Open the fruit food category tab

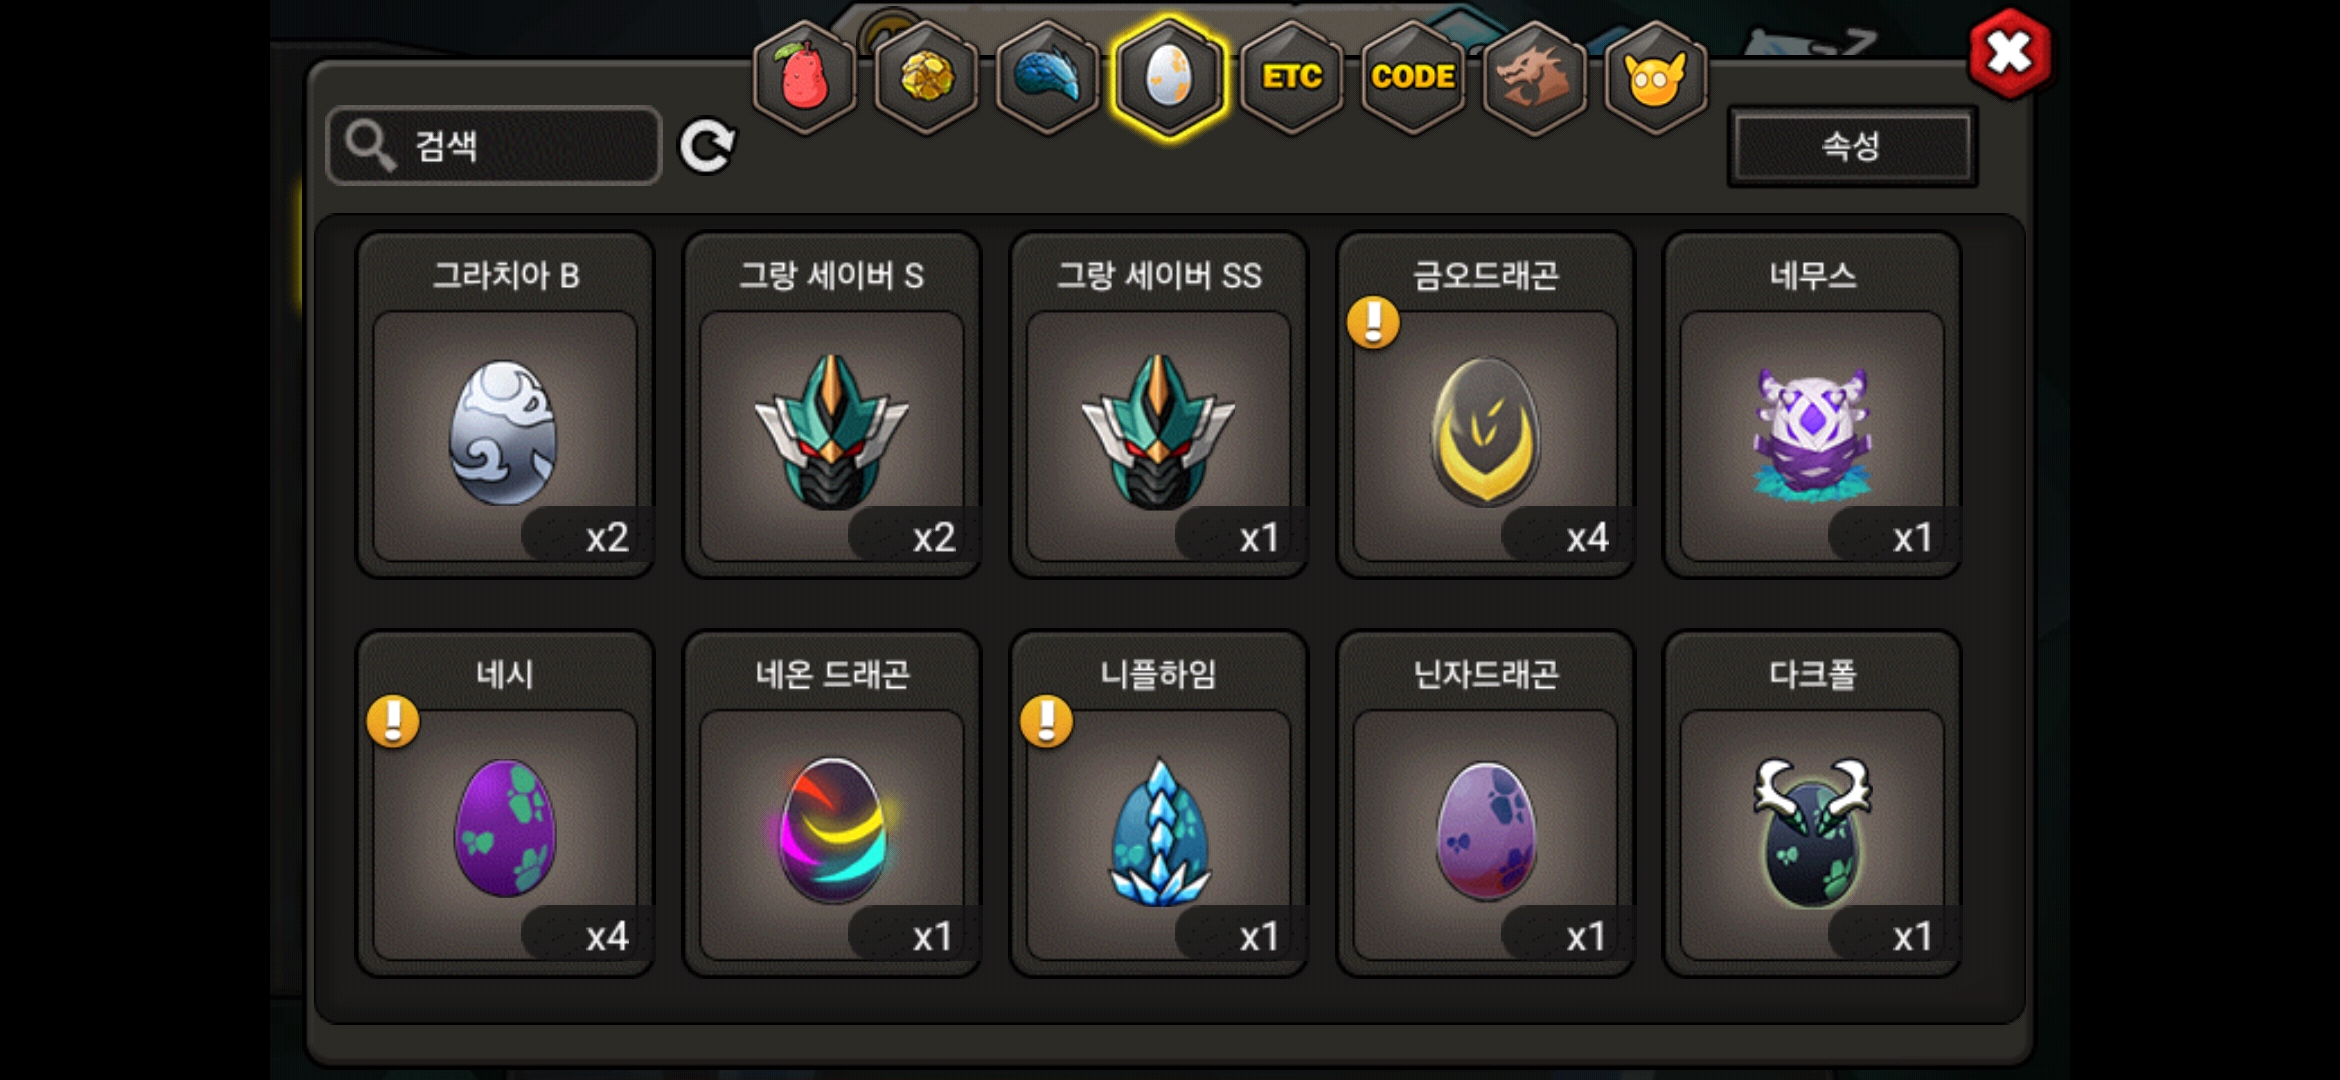coord(805,77)
